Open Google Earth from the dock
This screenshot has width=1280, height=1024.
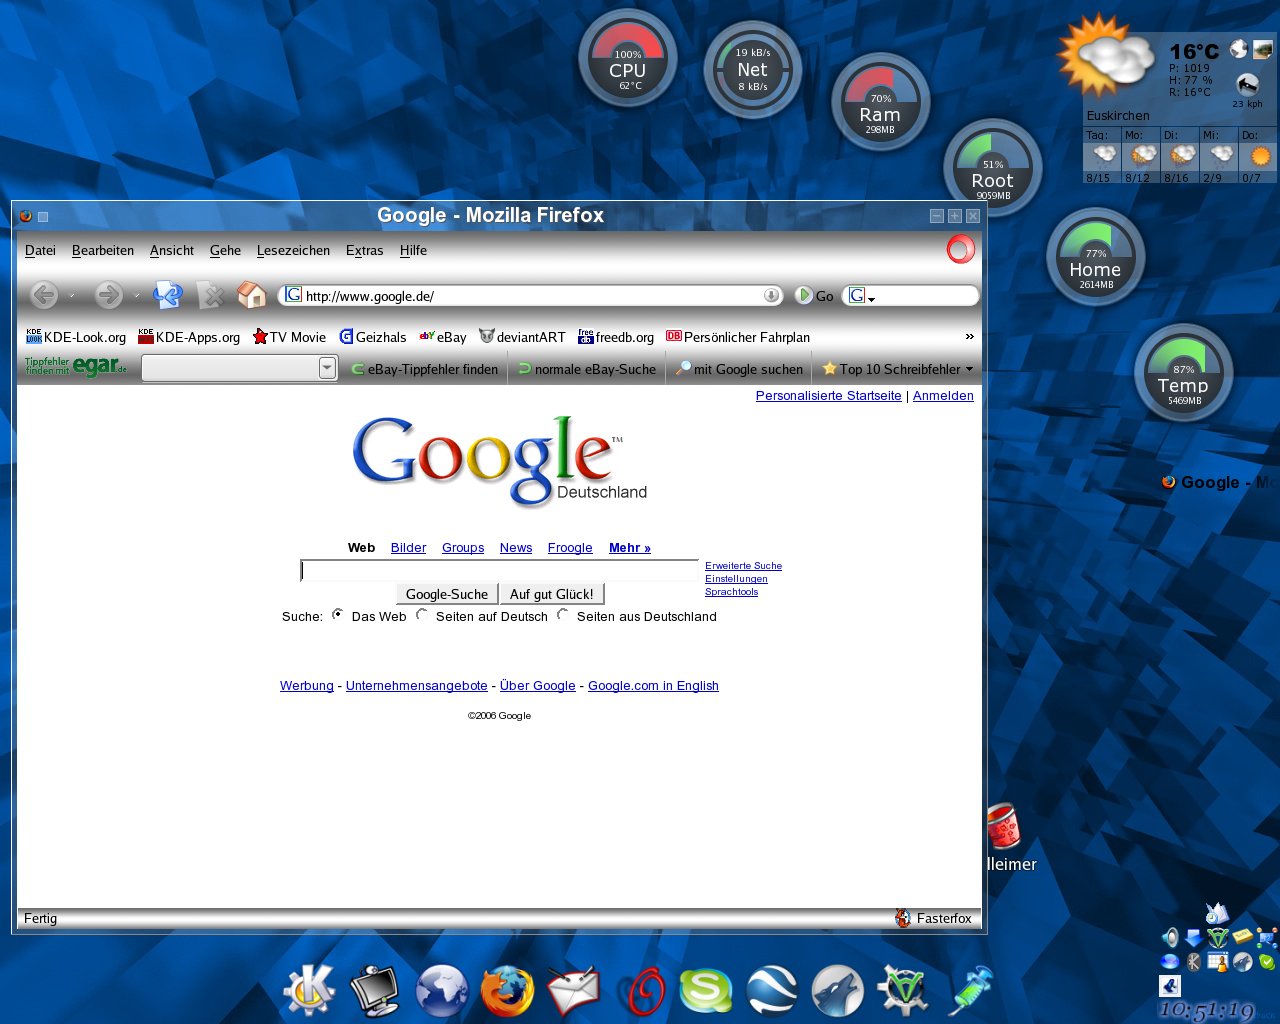(771, 991)
